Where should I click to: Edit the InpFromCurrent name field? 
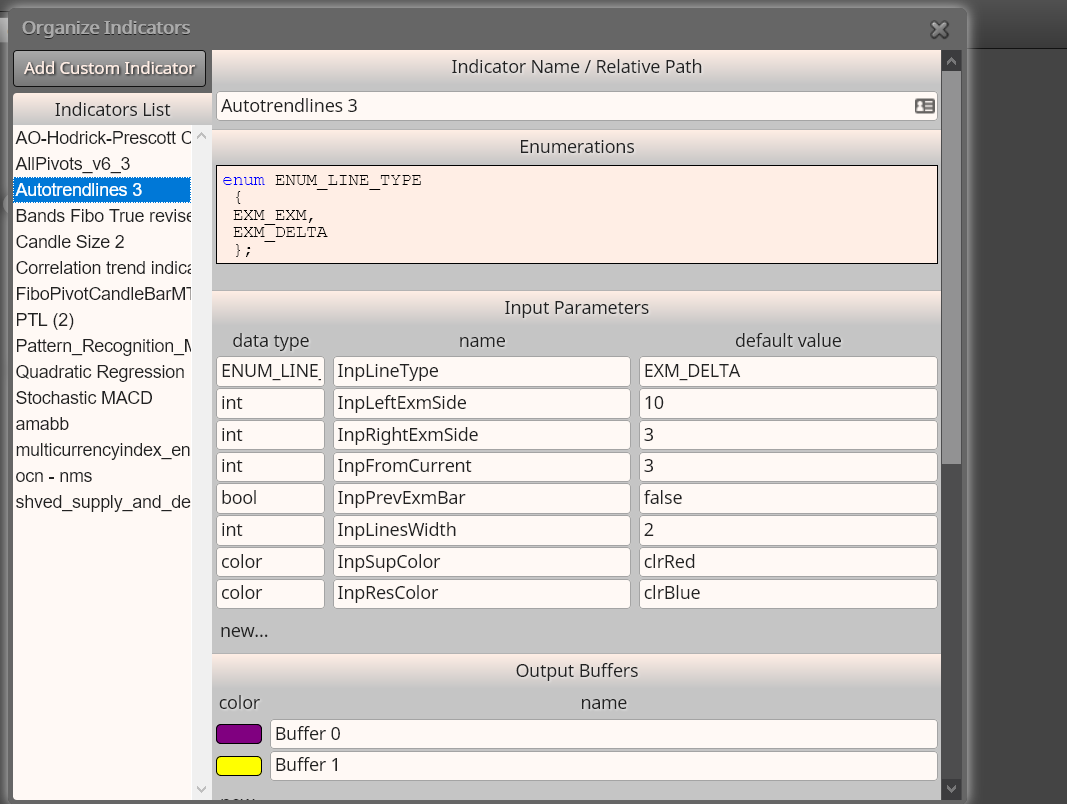click(x=481, y=466)
